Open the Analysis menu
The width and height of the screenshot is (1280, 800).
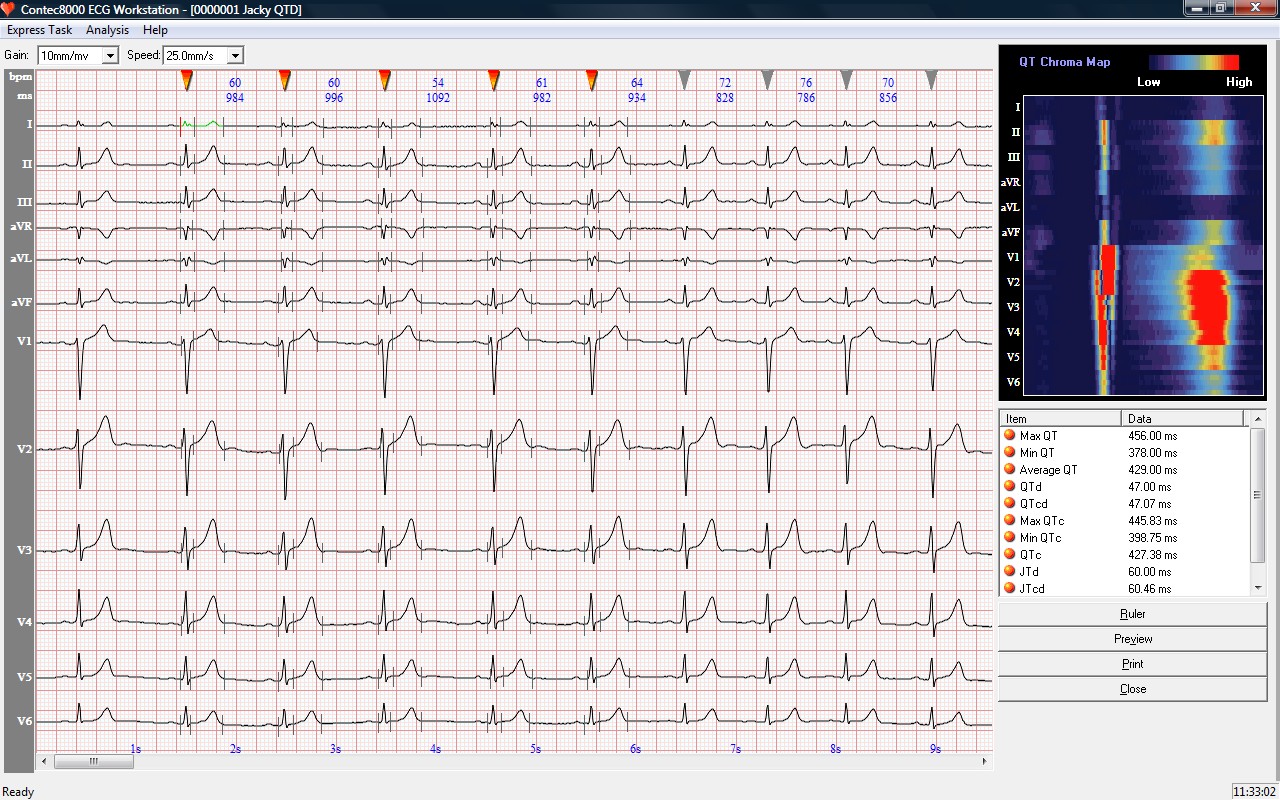tap(107, 30)
